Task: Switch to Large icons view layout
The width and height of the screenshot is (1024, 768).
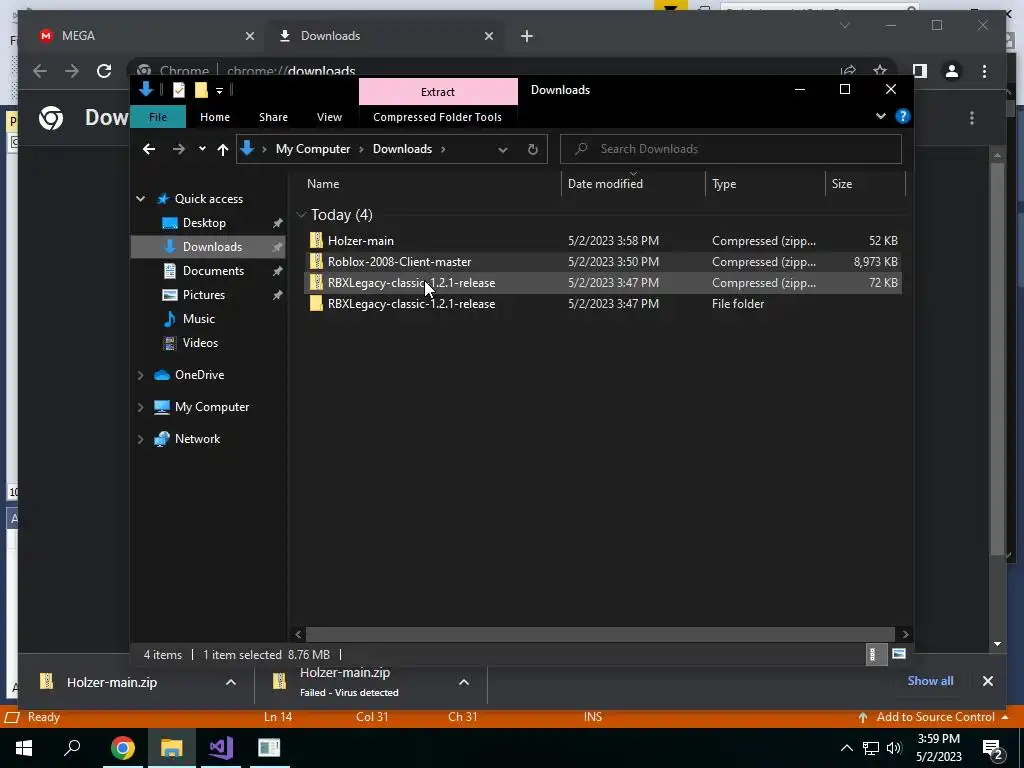Action: pos(899,654)
